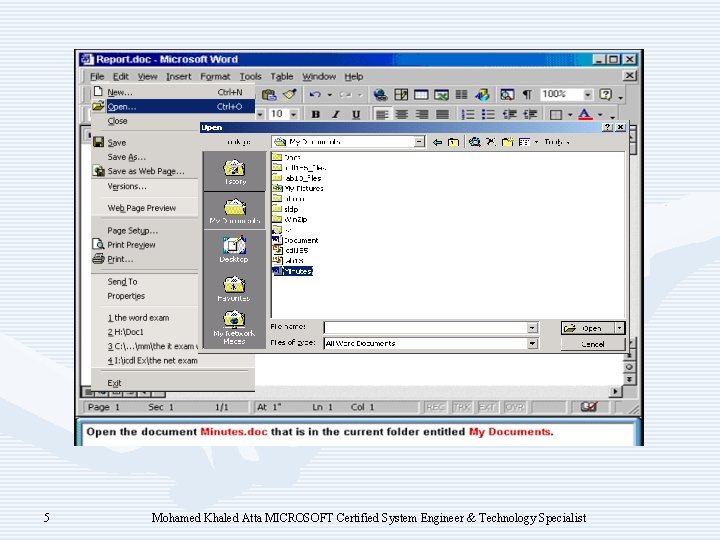720x540 pixels.
Task: Expand the Undo history dropdown arrow
Action: [x=329, y=95]
